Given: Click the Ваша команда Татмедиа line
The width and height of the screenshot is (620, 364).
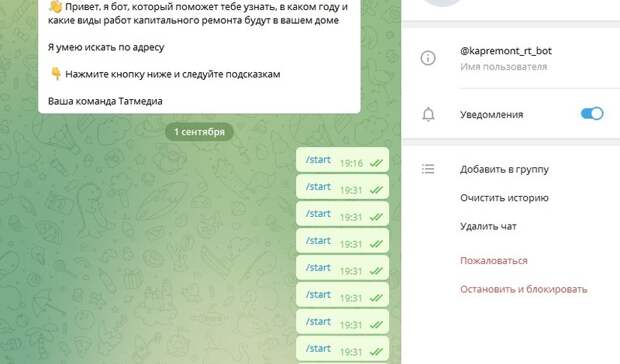Looking at the screenshot, I should tap(105, 101).
